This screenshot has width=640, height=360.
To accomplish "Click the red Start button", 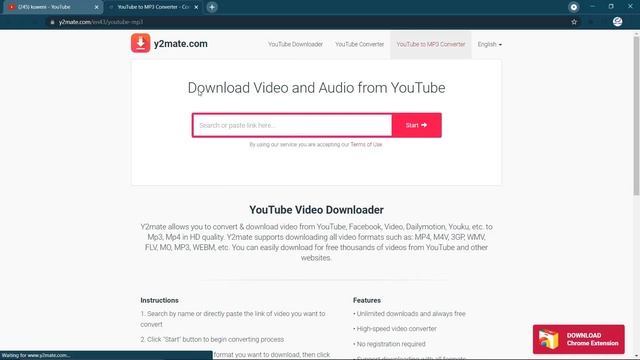I will (x=416, y=125).
